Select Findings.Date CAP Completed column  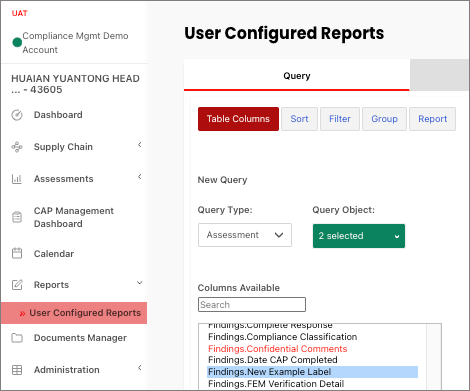pyautogui.click(x=273, y=360)
